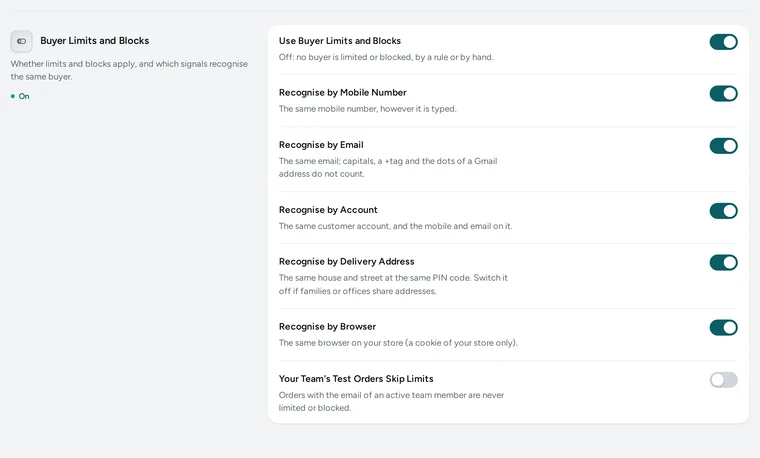The image size is (760, 458).
Task: Click the Buyer Limits and Blocks section icon
Action: (21, 41)
